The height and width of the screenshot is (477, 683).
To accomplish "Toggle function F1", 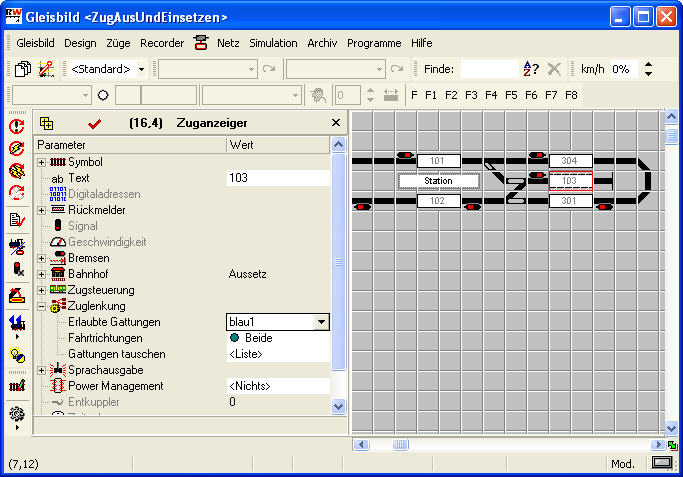I will (x=431, y=95).
